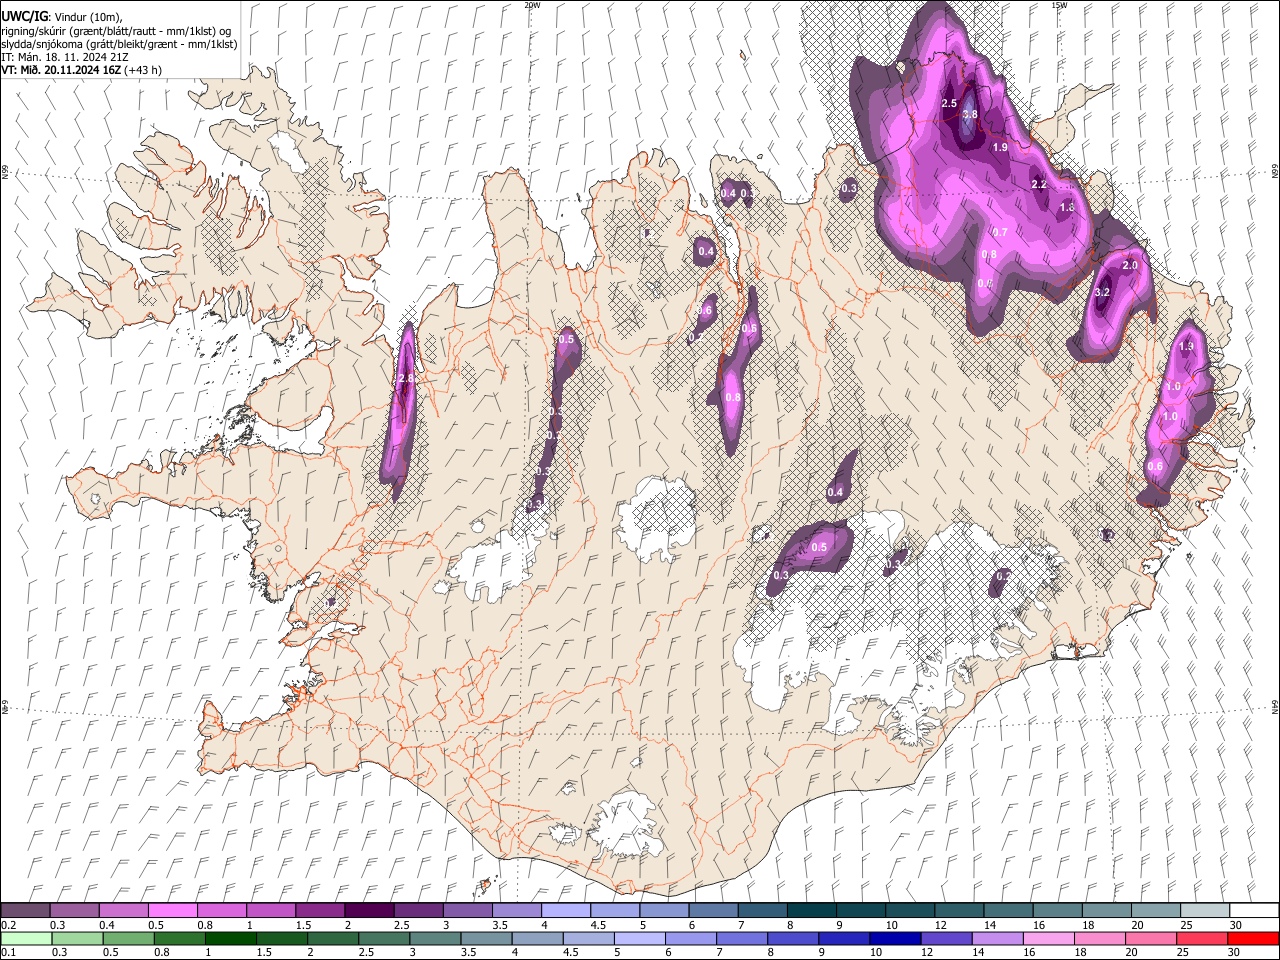Image resolution: width=1280 pixels, height=960 pixels.
Task: Choose the light violet 14 rain legend swatch
Action: tap(997, 938)
